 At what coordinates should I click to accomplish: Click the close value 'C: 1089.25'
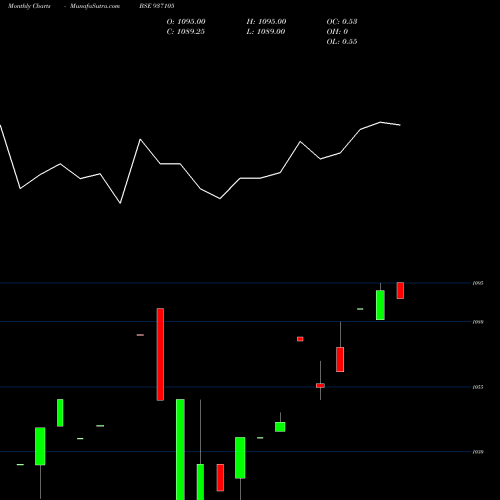click(x=186, y=32)
